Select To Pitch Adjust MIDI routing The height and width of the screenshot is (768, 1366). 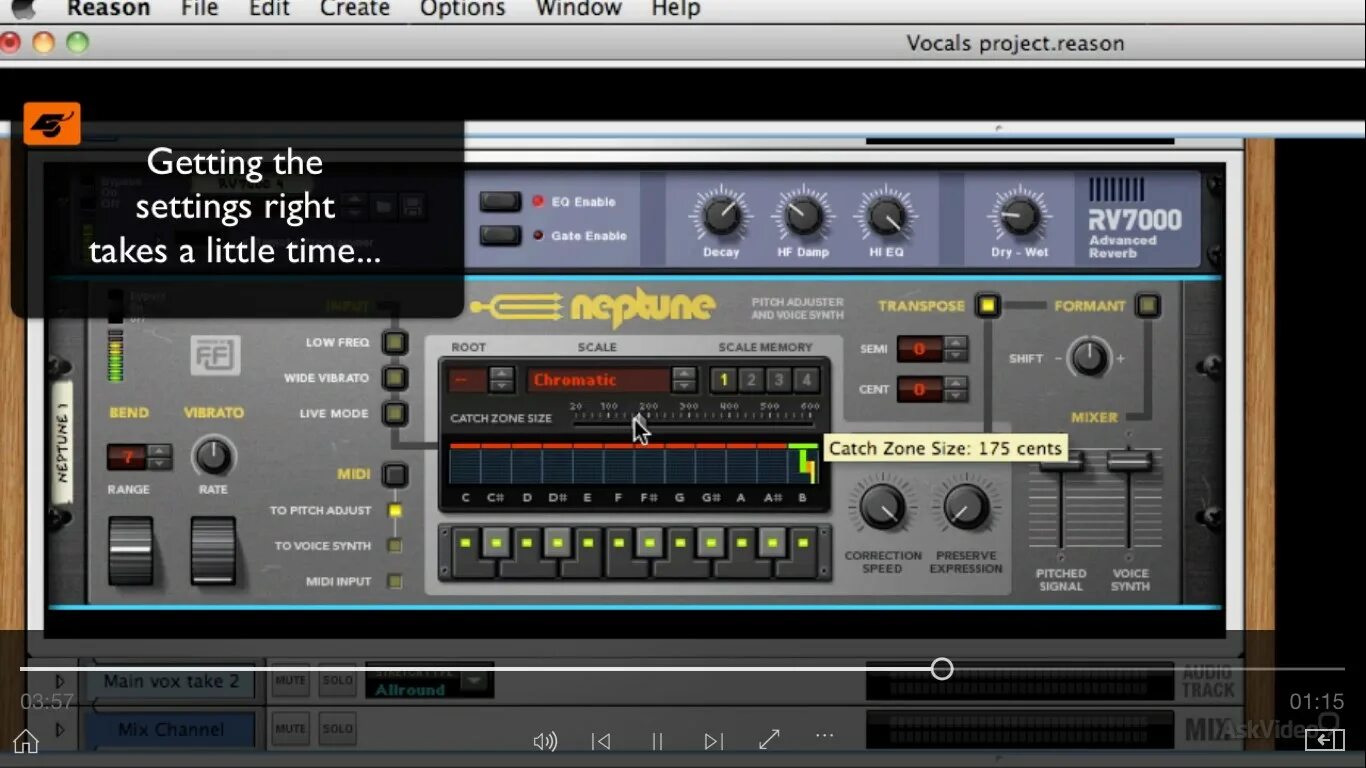click(395, 510)
